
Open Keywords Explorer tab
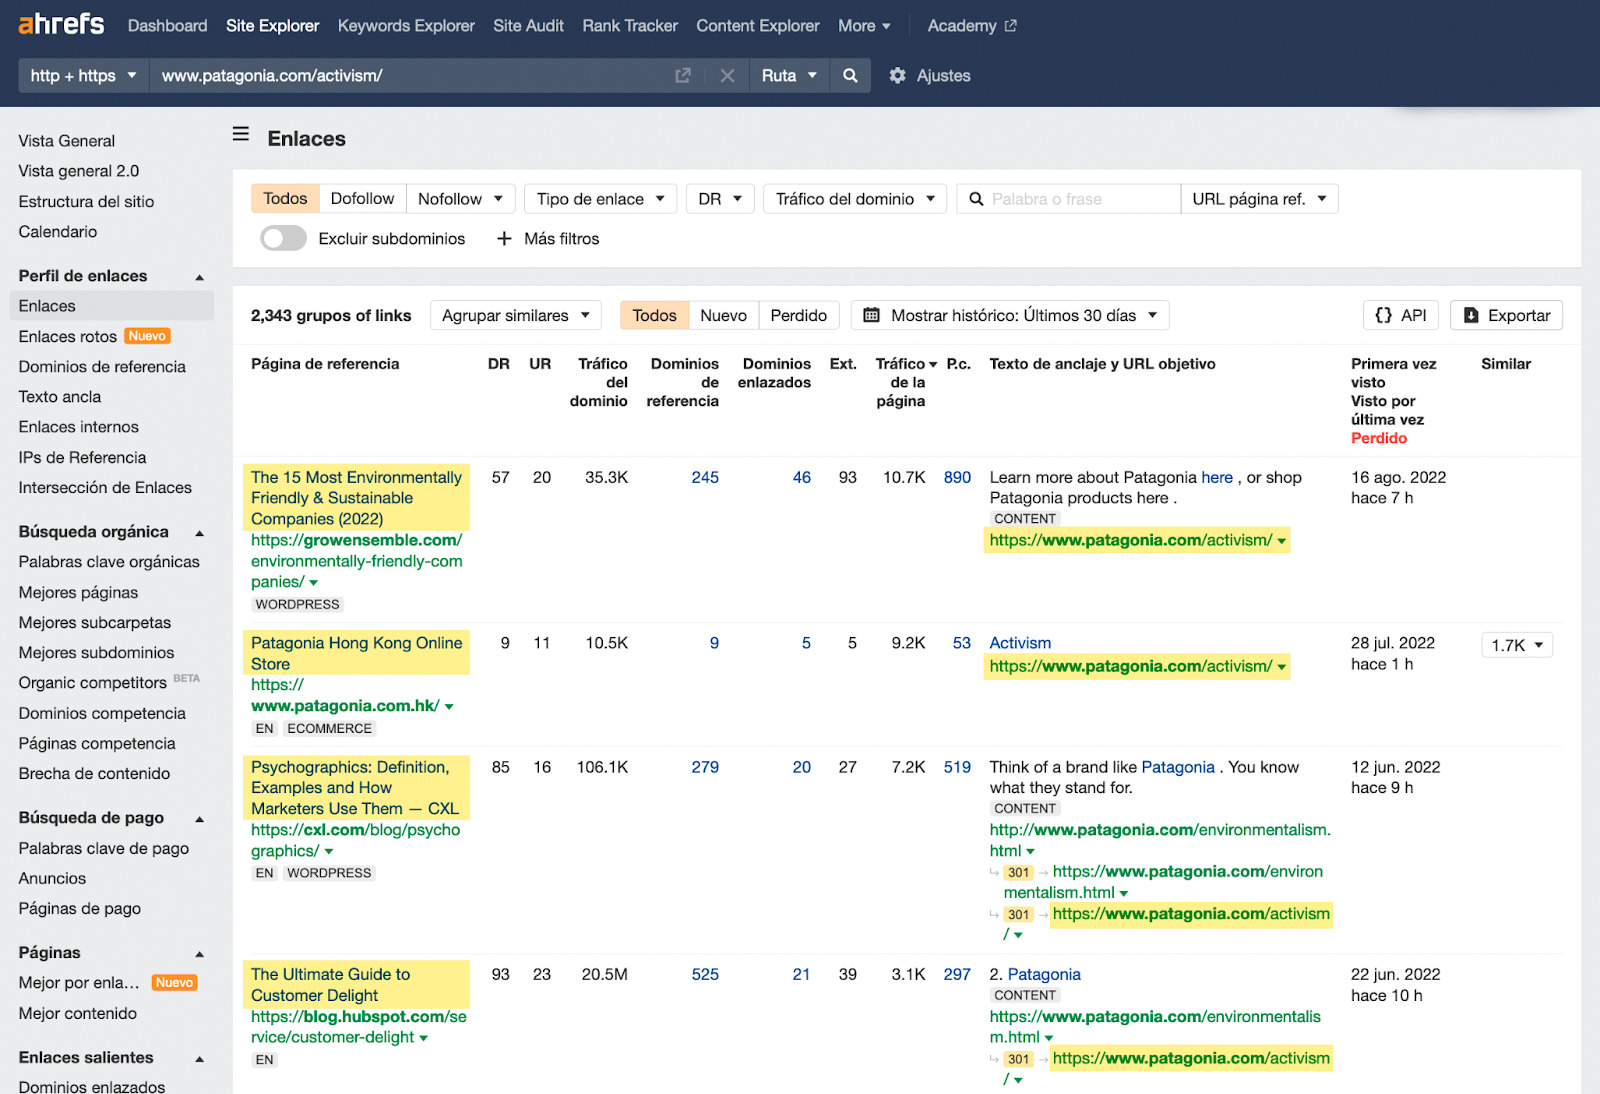(406, 25)
